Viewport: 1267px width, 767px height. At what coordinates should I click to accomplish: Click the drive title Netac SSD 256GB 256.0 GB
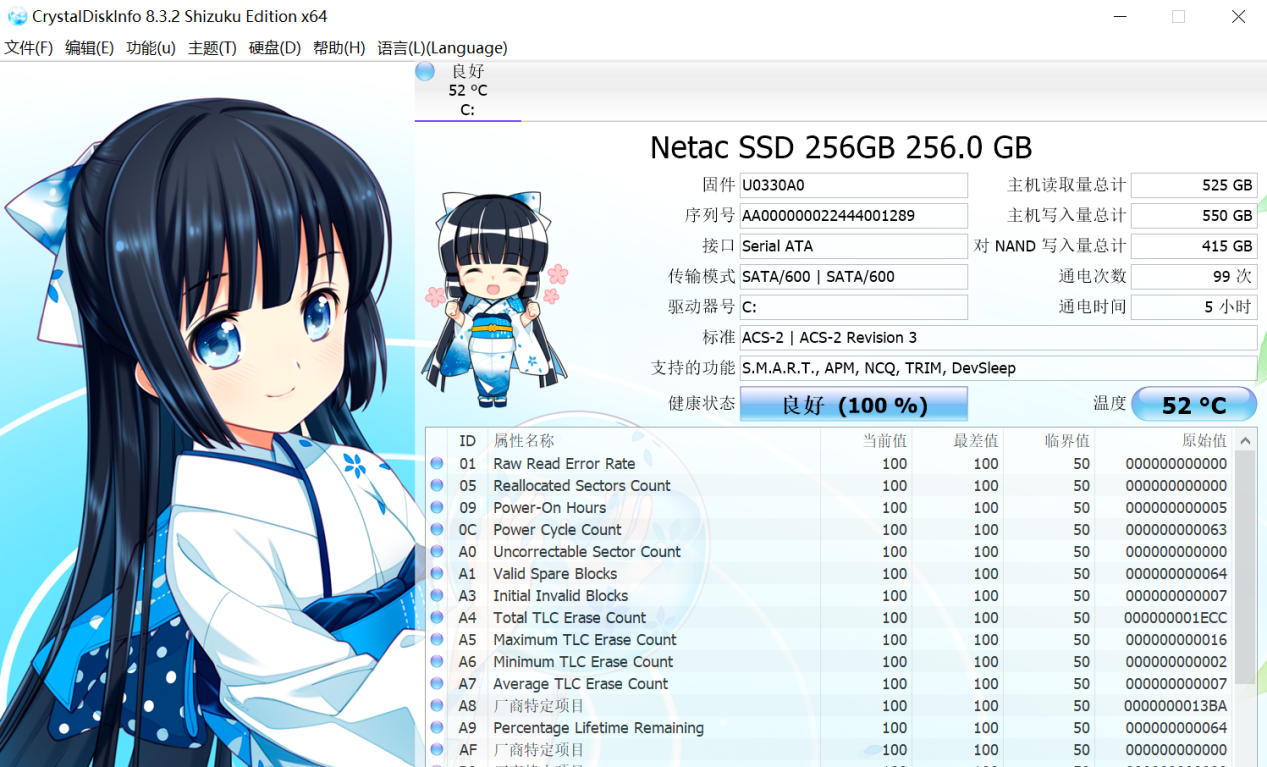click(841, 147)
